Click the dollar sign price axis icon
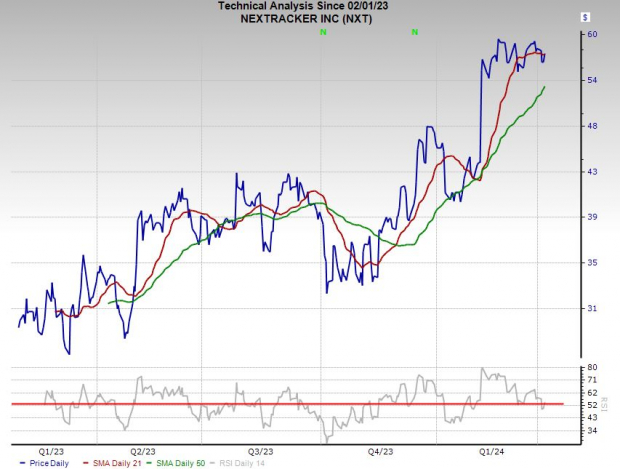 (x=585, y=17)
